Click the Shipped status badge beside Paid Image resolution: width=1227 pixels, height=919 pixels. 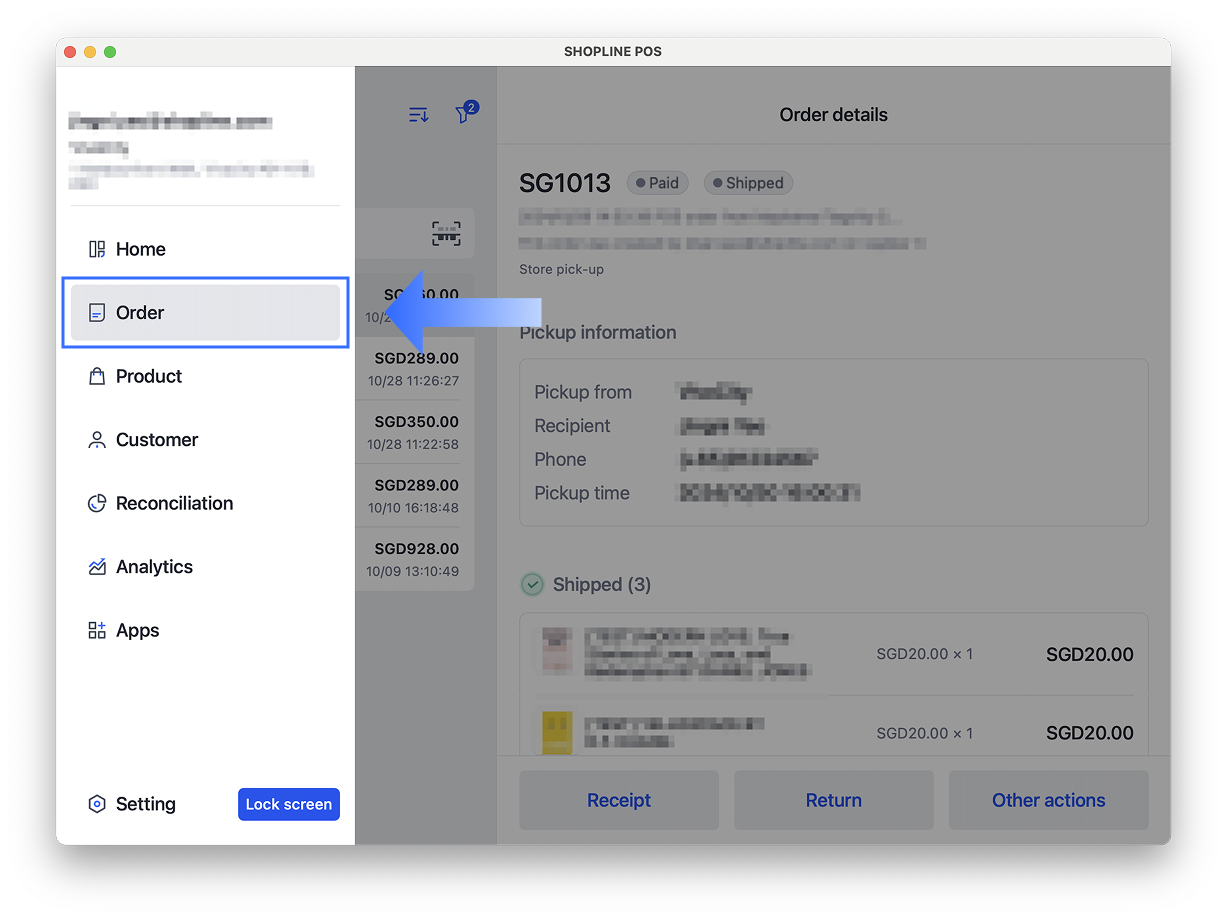coord(748,183)
